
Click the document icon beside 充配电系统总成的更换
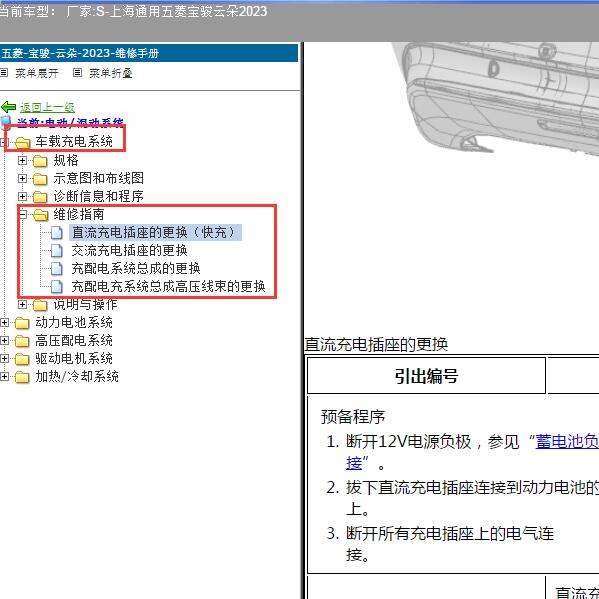(x=57, y=269)
